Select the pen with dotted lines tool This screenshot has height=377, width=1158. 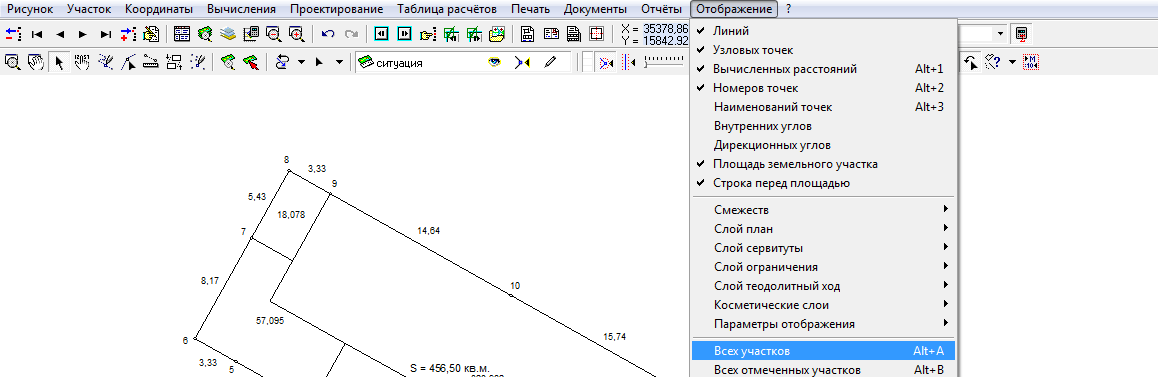pyautogui.click(x=105, y=63)
